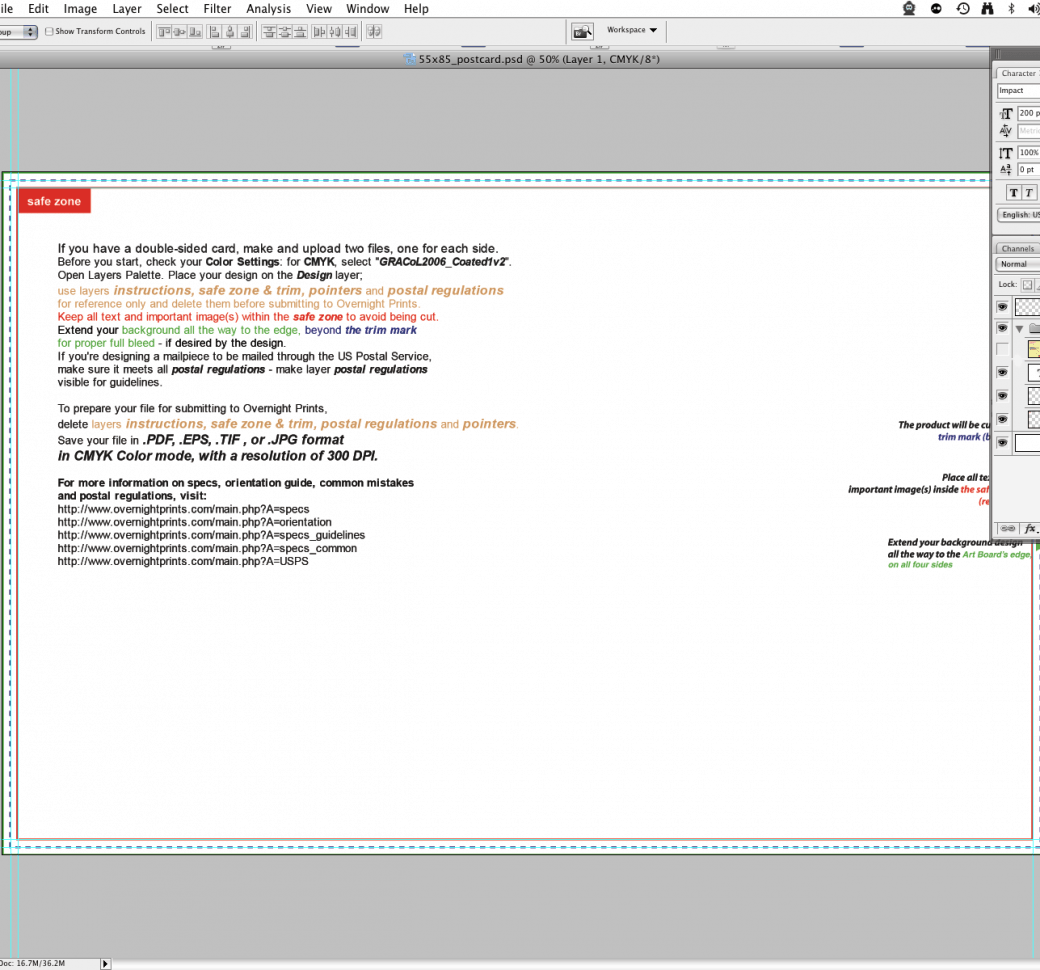Click the Align Top Edges icon
The height and width of the screenshot is (970, 1040).
pos(163,32)
